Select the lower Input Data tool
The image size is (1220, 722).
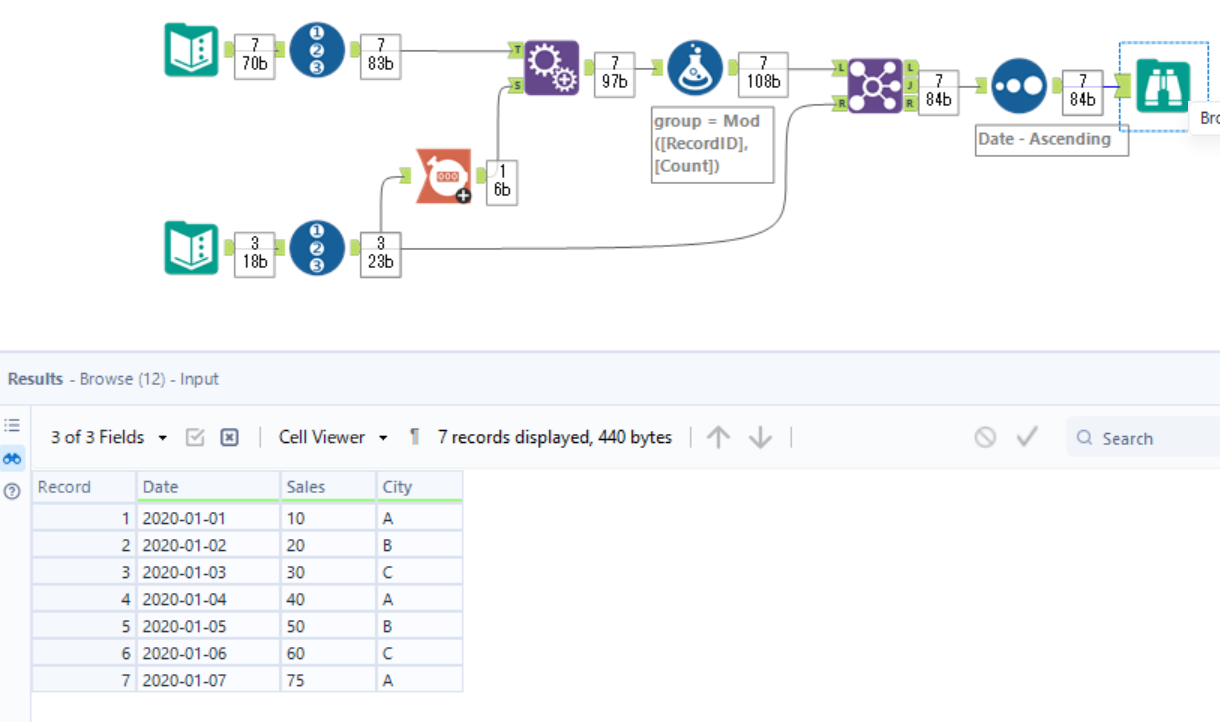pyautogui.click(x=191, y=249)
